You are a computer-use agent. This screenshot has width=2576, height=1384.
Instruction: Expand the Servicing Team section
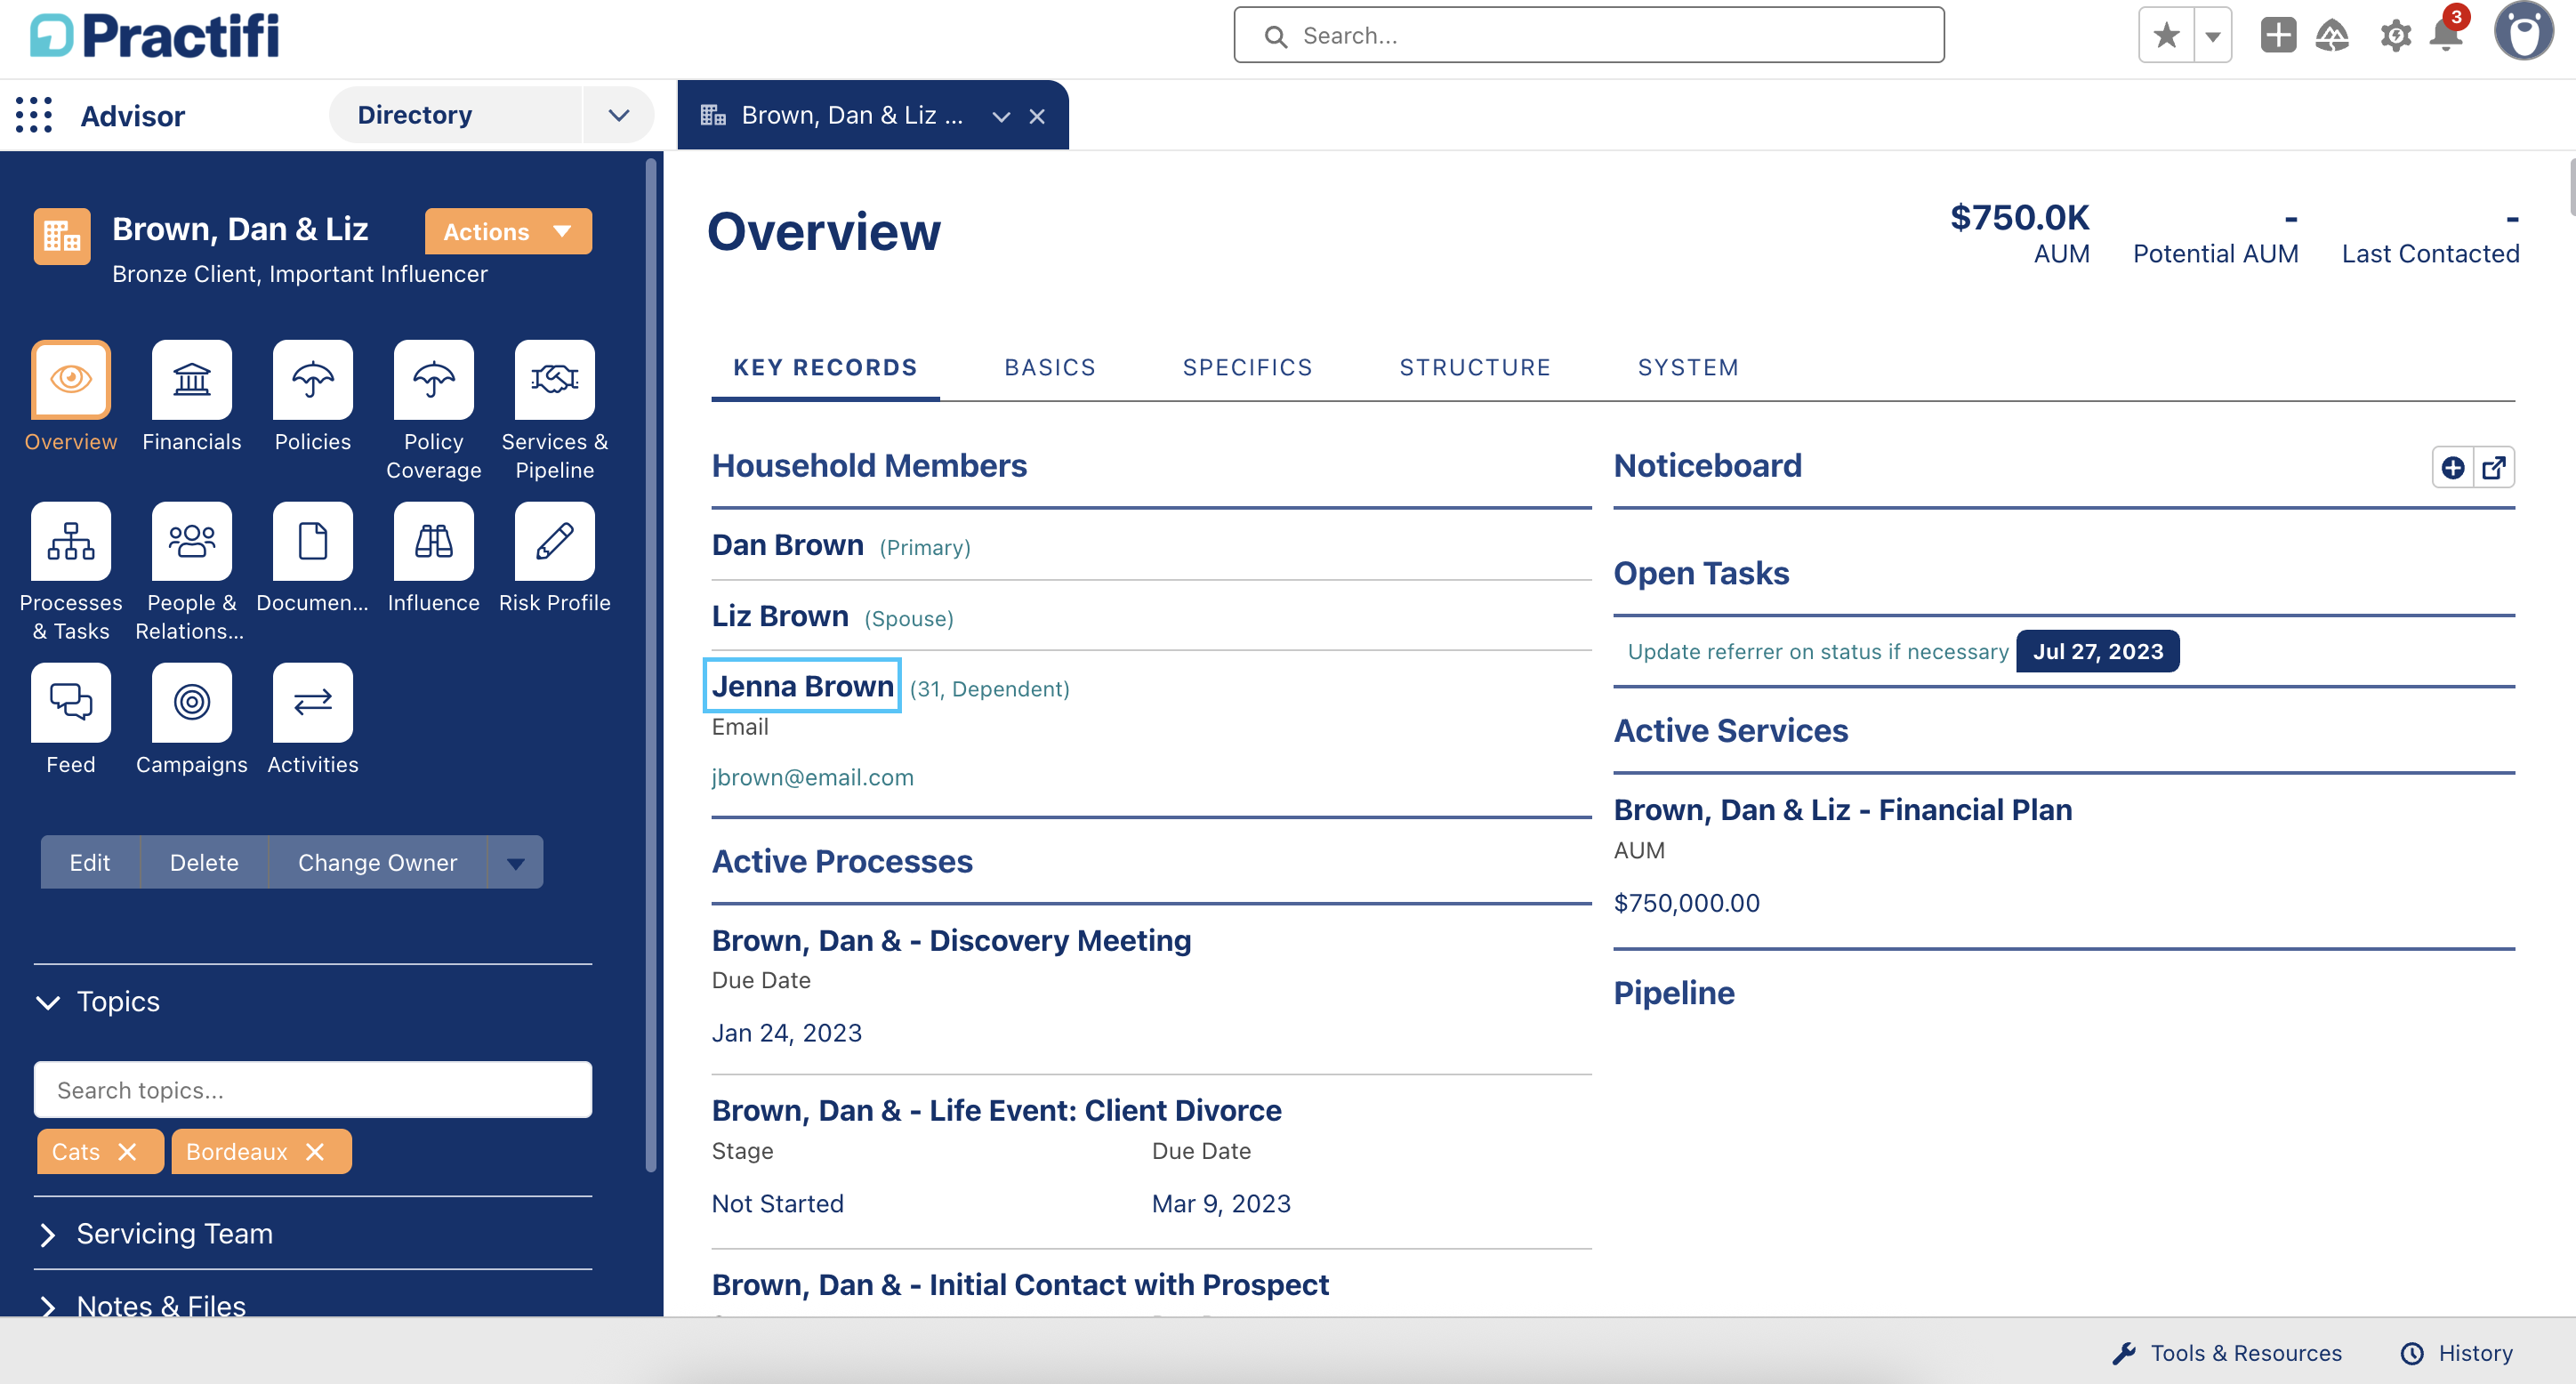pyautogui.click(x=48, y=1234)
